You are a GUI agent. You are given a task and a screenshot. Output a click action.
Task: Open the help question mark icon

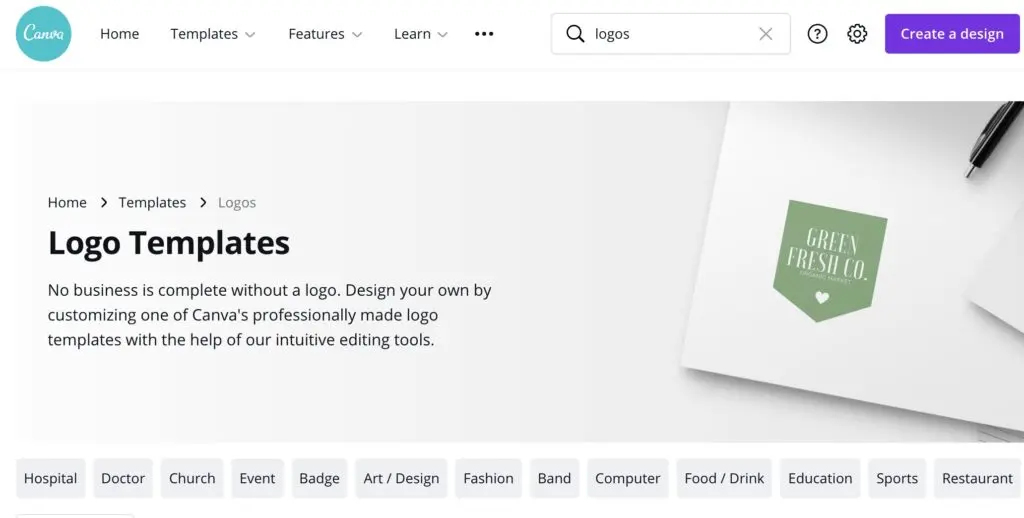point(817,34)
